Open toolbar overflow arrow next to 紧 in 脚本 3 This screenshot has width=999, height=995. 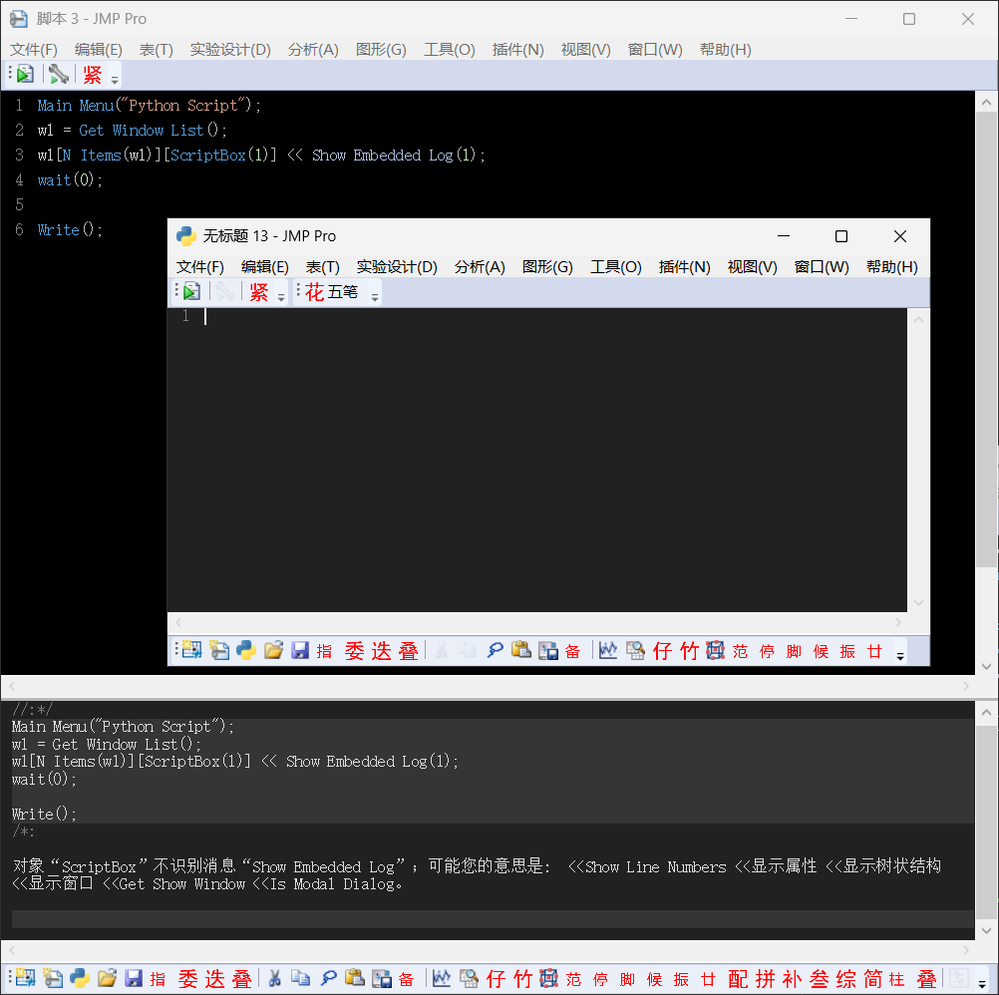pos(115,79)
